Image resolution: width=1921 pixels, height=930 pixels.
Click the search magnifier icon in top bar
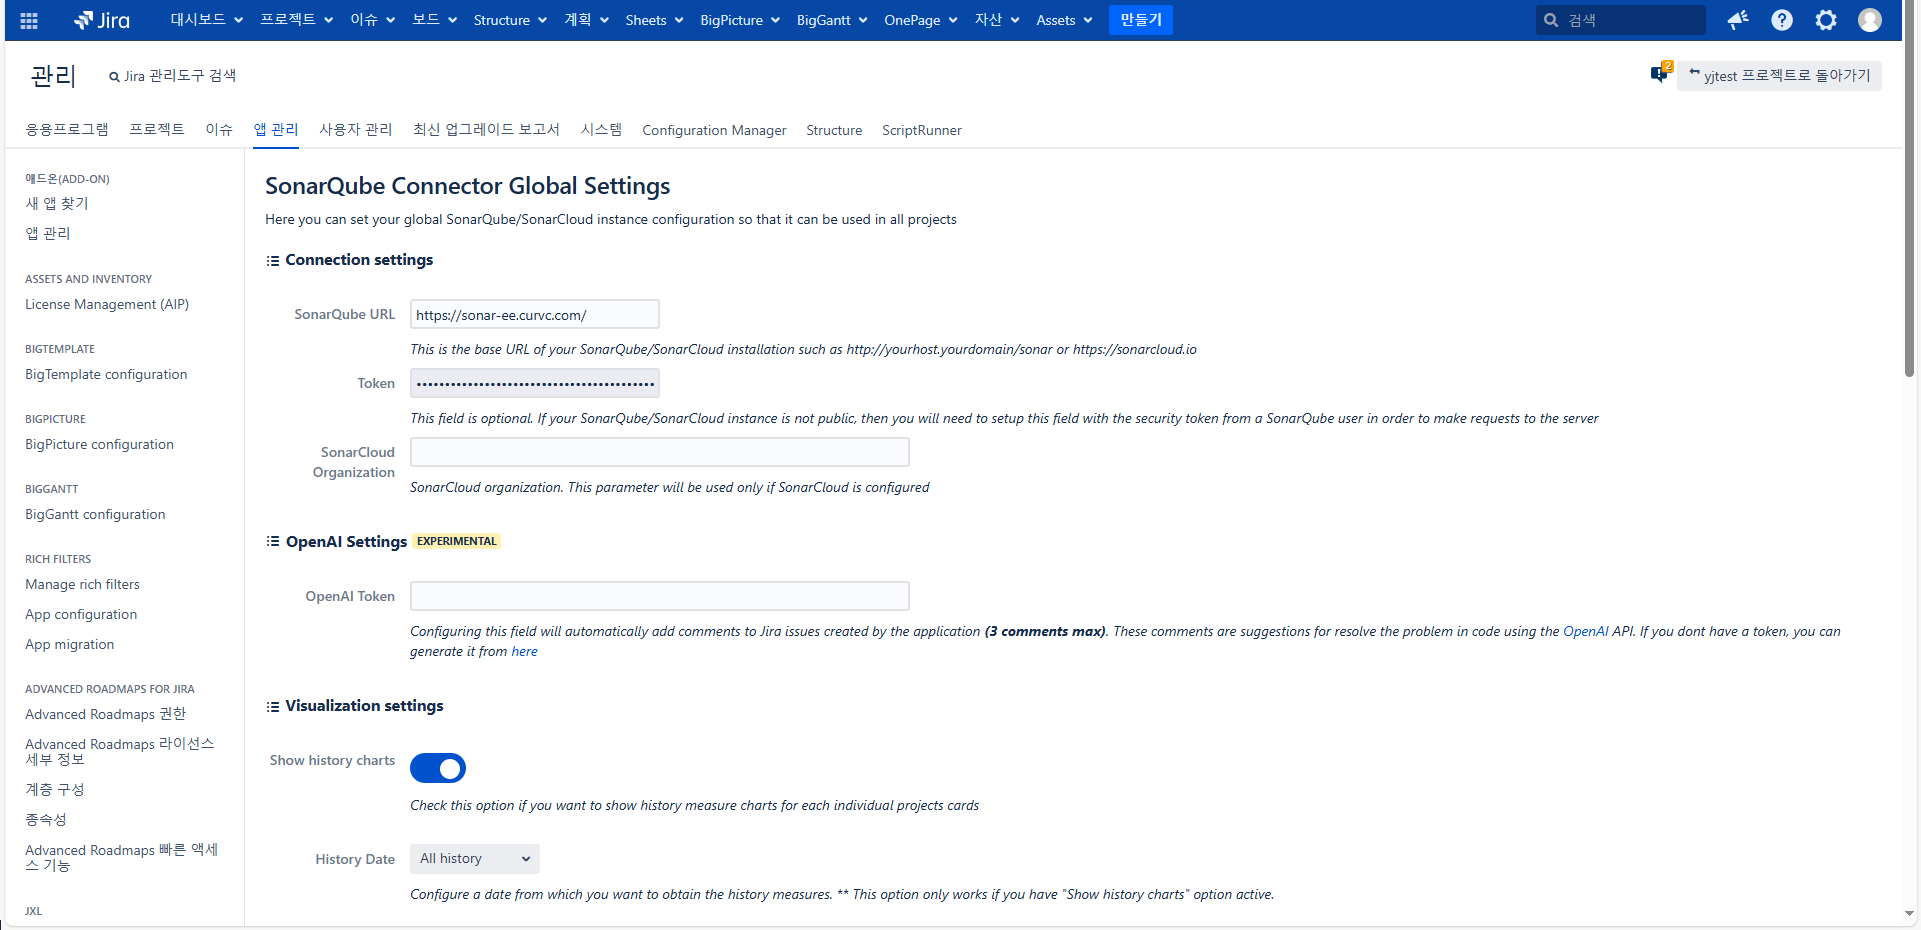(x=1551, y=20)
